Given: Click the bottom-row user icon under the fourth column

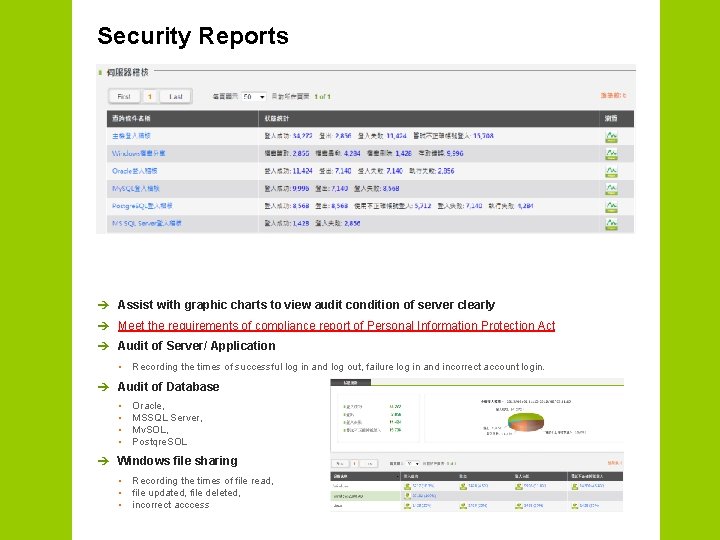Looking at the screenshot, I should (x=519, y=506).
